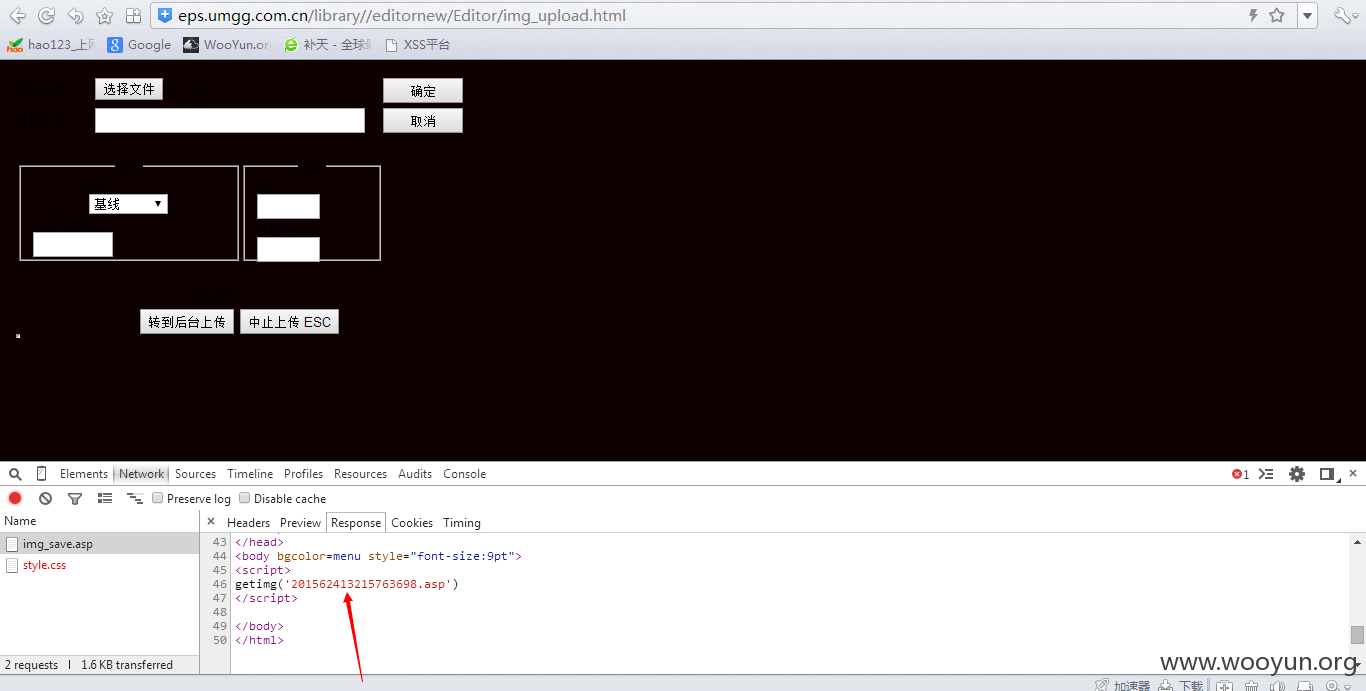The width and height of the screenshot is (1366, 691).
Task: Click the 下载 download status bar item
Action: tap(1181, 685)
